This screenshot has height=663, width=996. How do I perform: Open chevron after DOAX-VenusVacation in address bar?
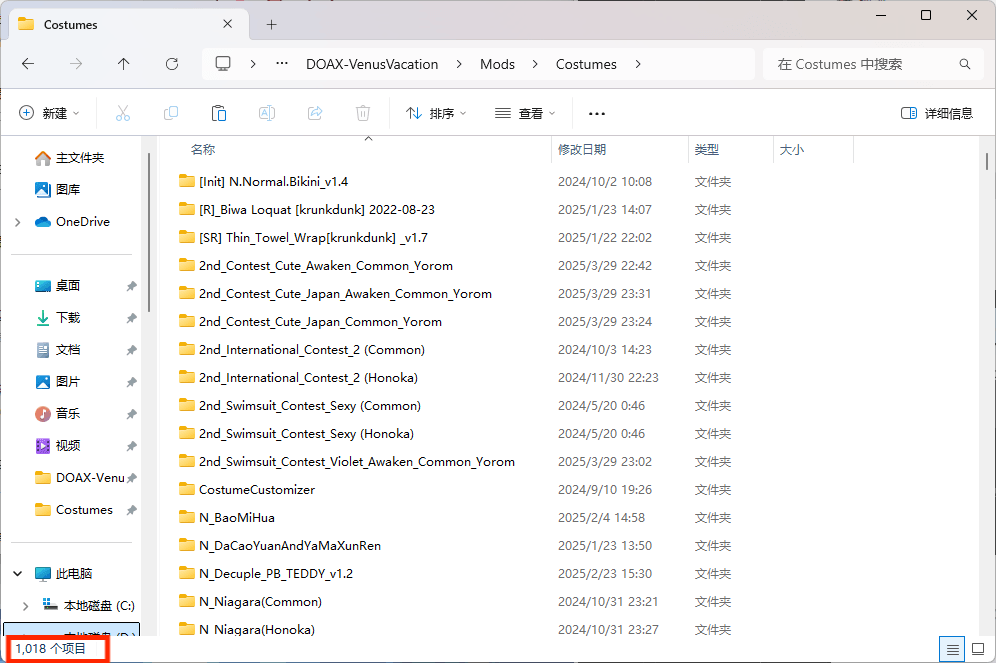click(459, 64)
